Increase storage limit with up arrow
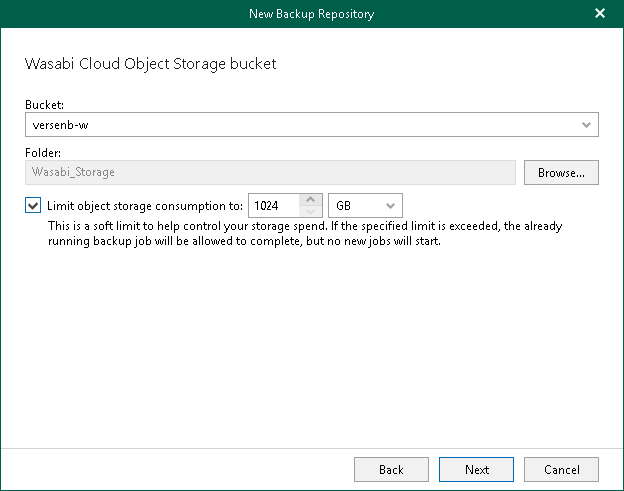Image resolution: width=624 pixels, height=491 pixels. [x=310, y=199]
